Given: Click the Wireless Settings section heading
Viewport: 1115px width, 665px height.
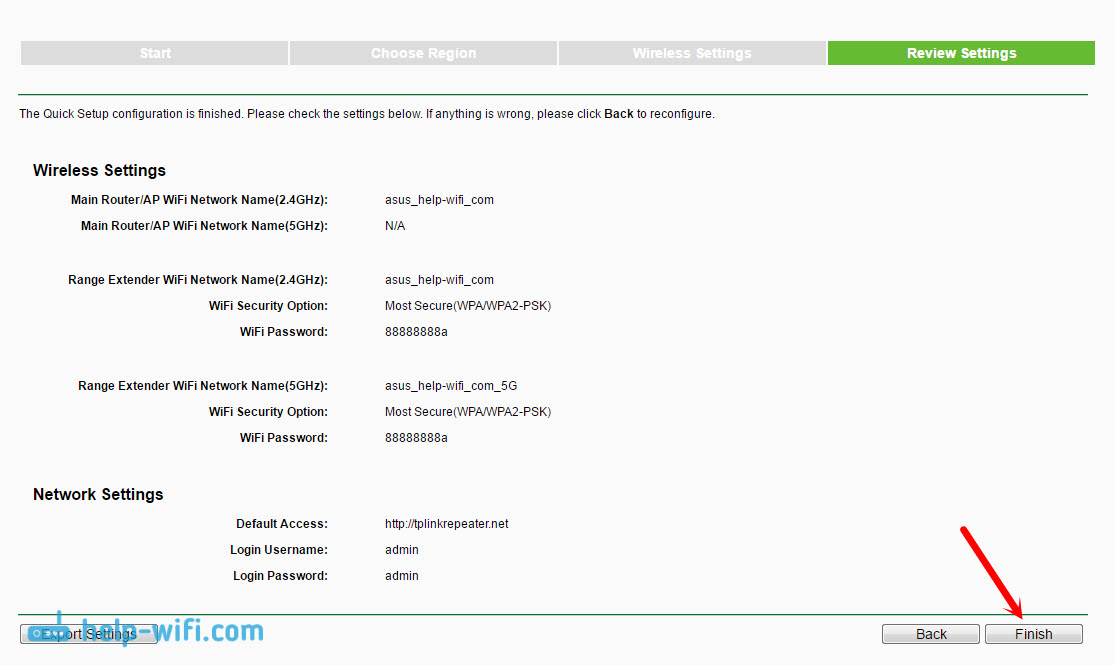Looking at the screenshot, I should coord(99,170).
